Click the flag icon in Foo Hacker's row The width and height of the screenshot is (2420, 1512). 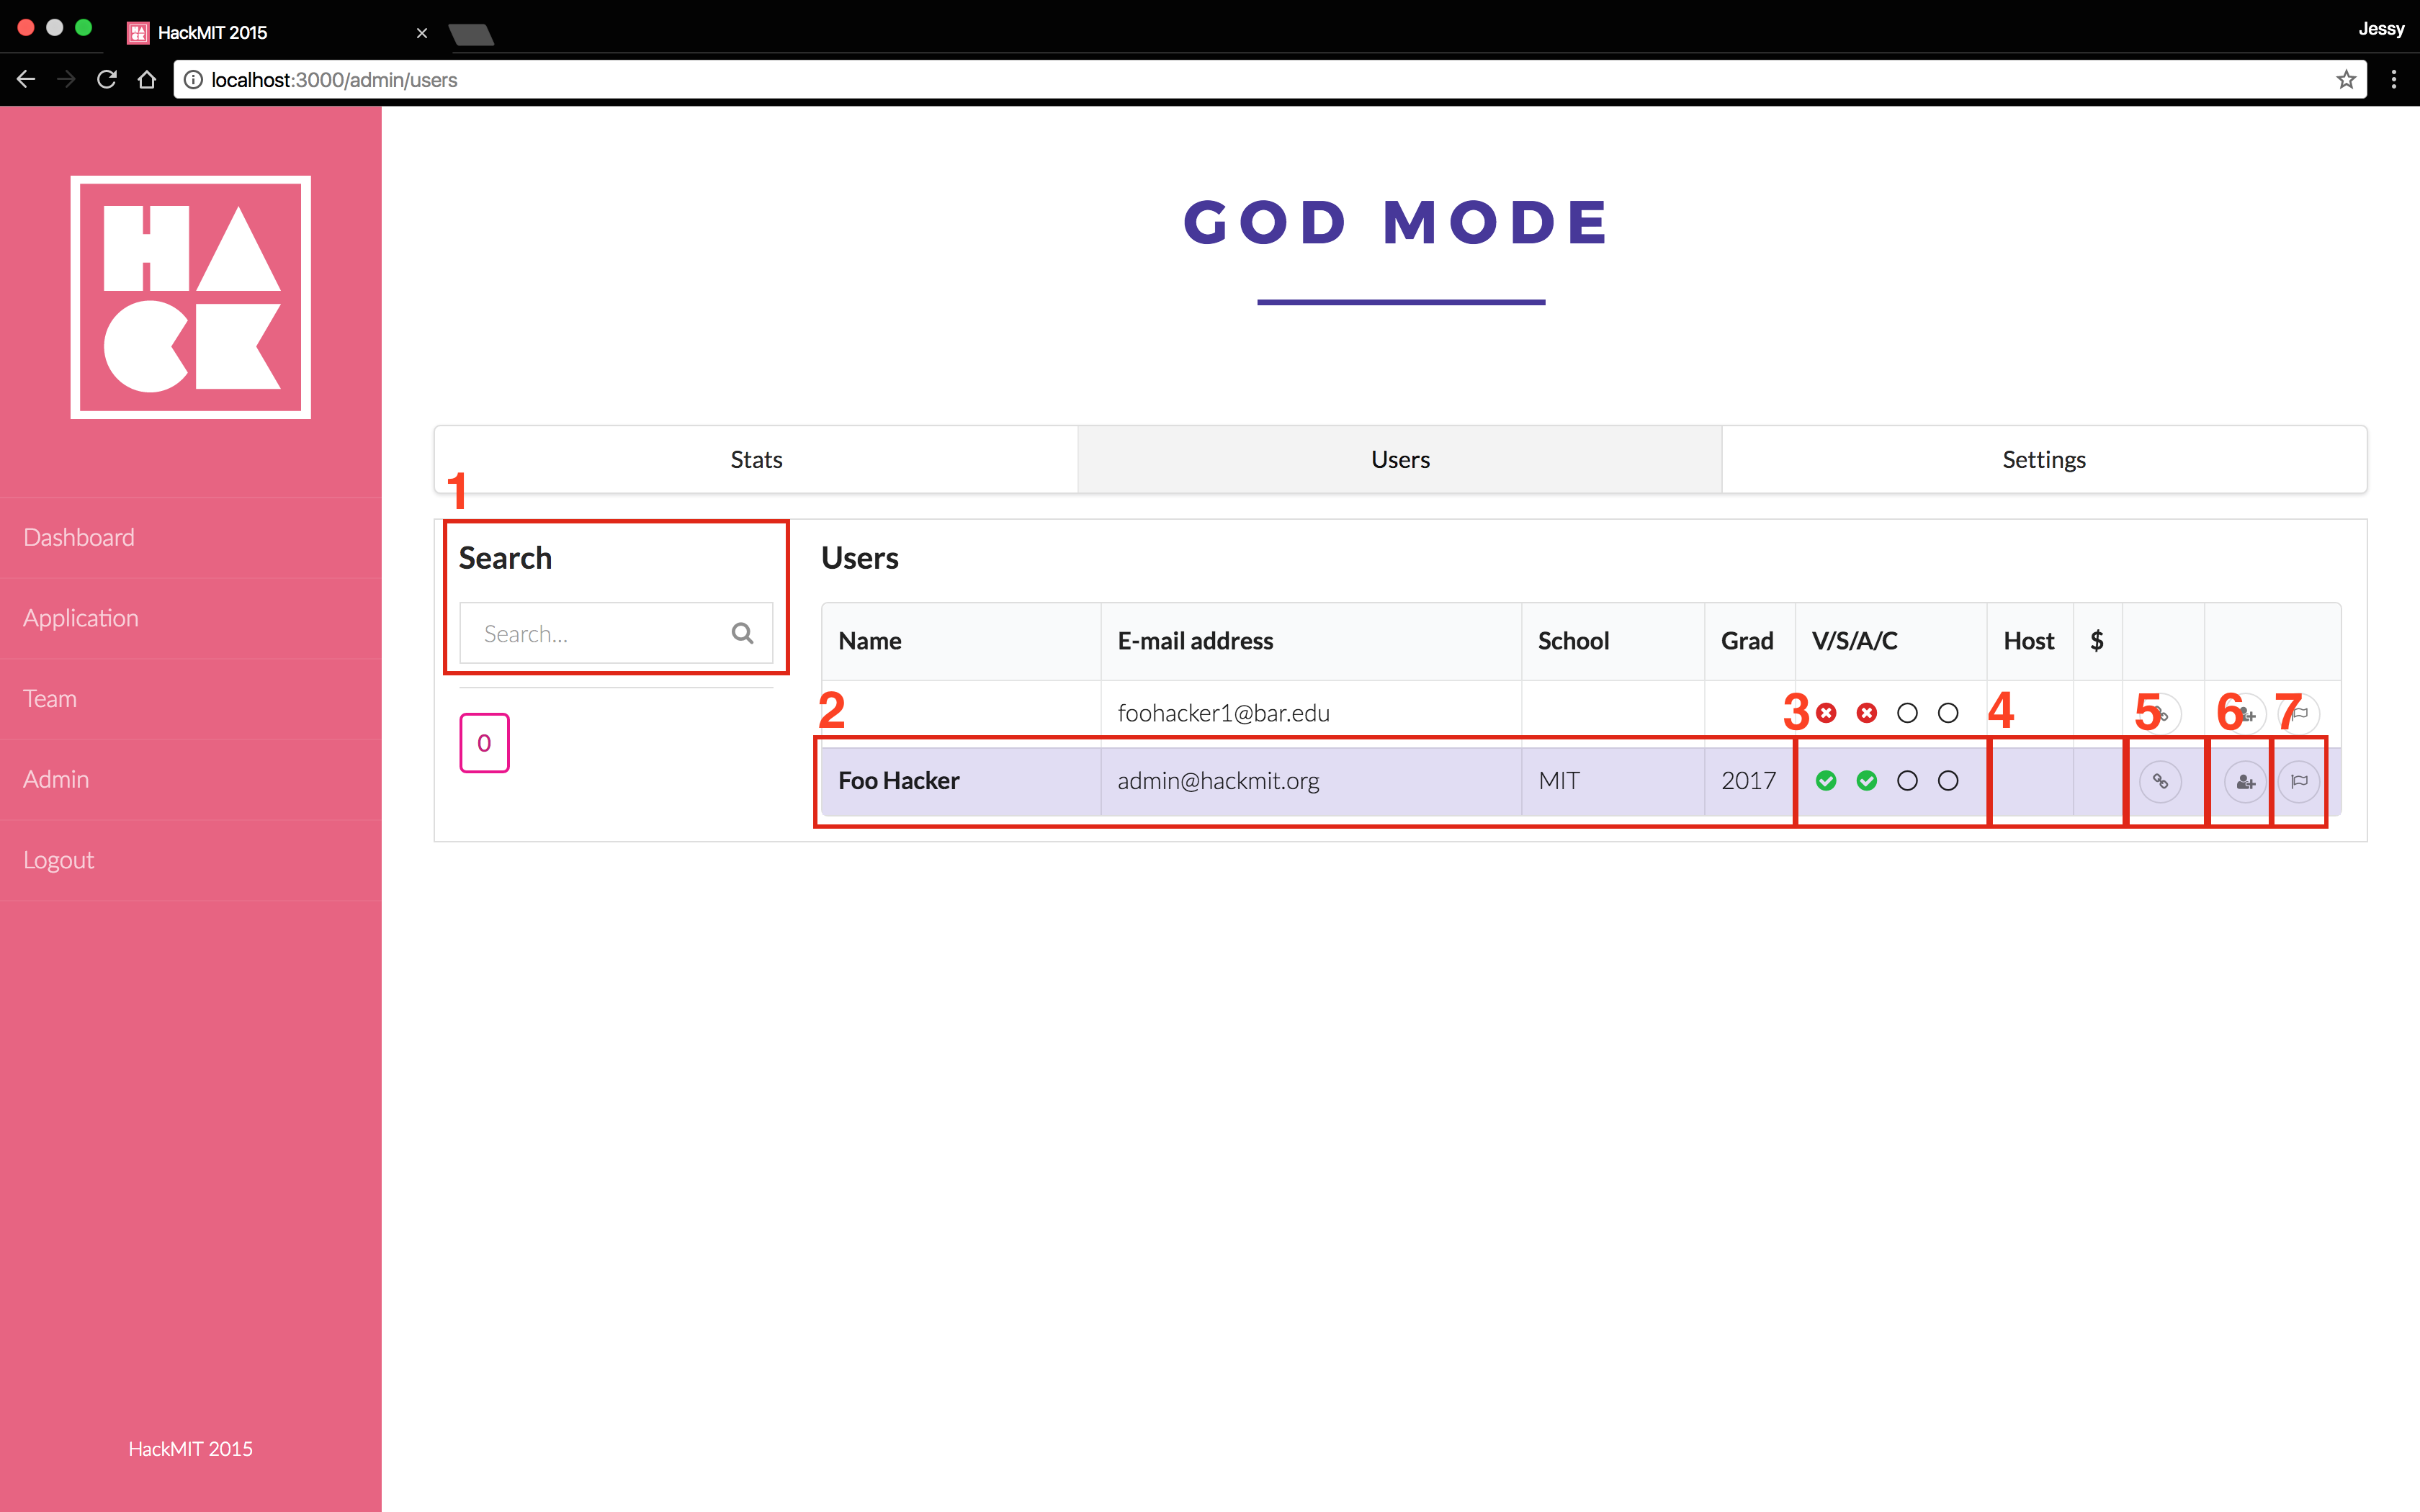(x=2299, y=781)
